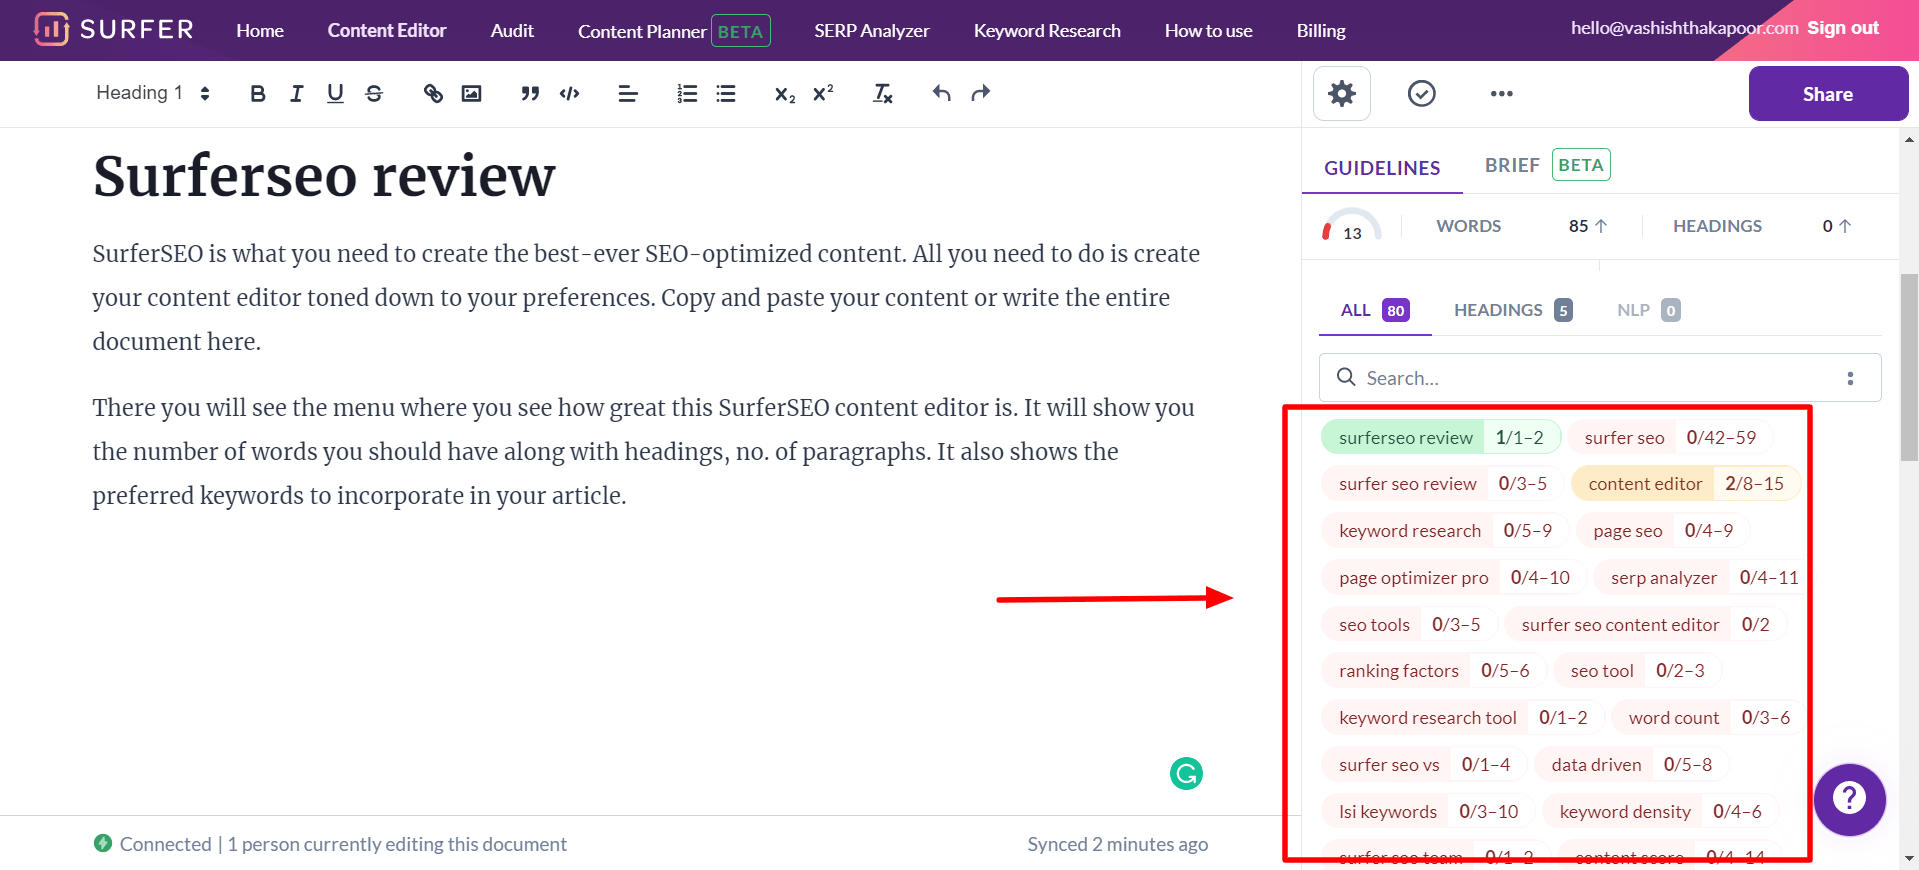Insert a code block
Viewport: 1919px width, 870px height.
click(x=569, y=93)
